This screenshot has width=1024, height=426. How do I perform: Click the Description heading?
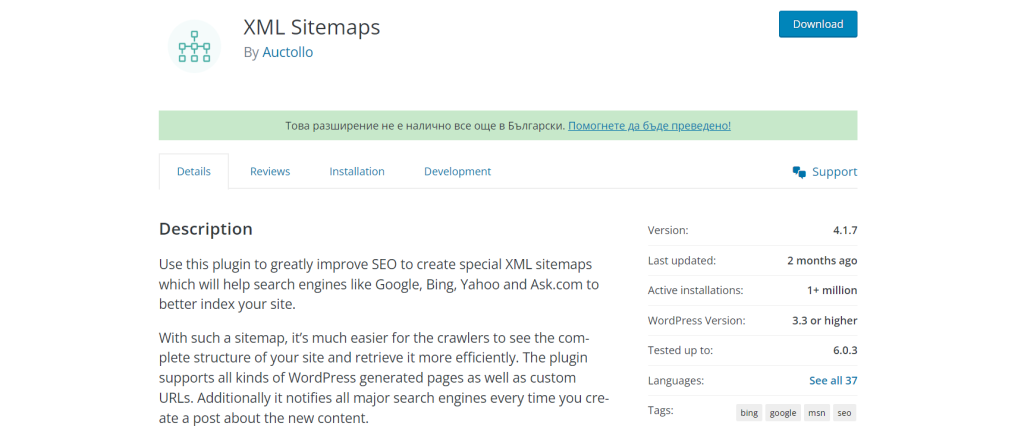[x=206, y=229]
